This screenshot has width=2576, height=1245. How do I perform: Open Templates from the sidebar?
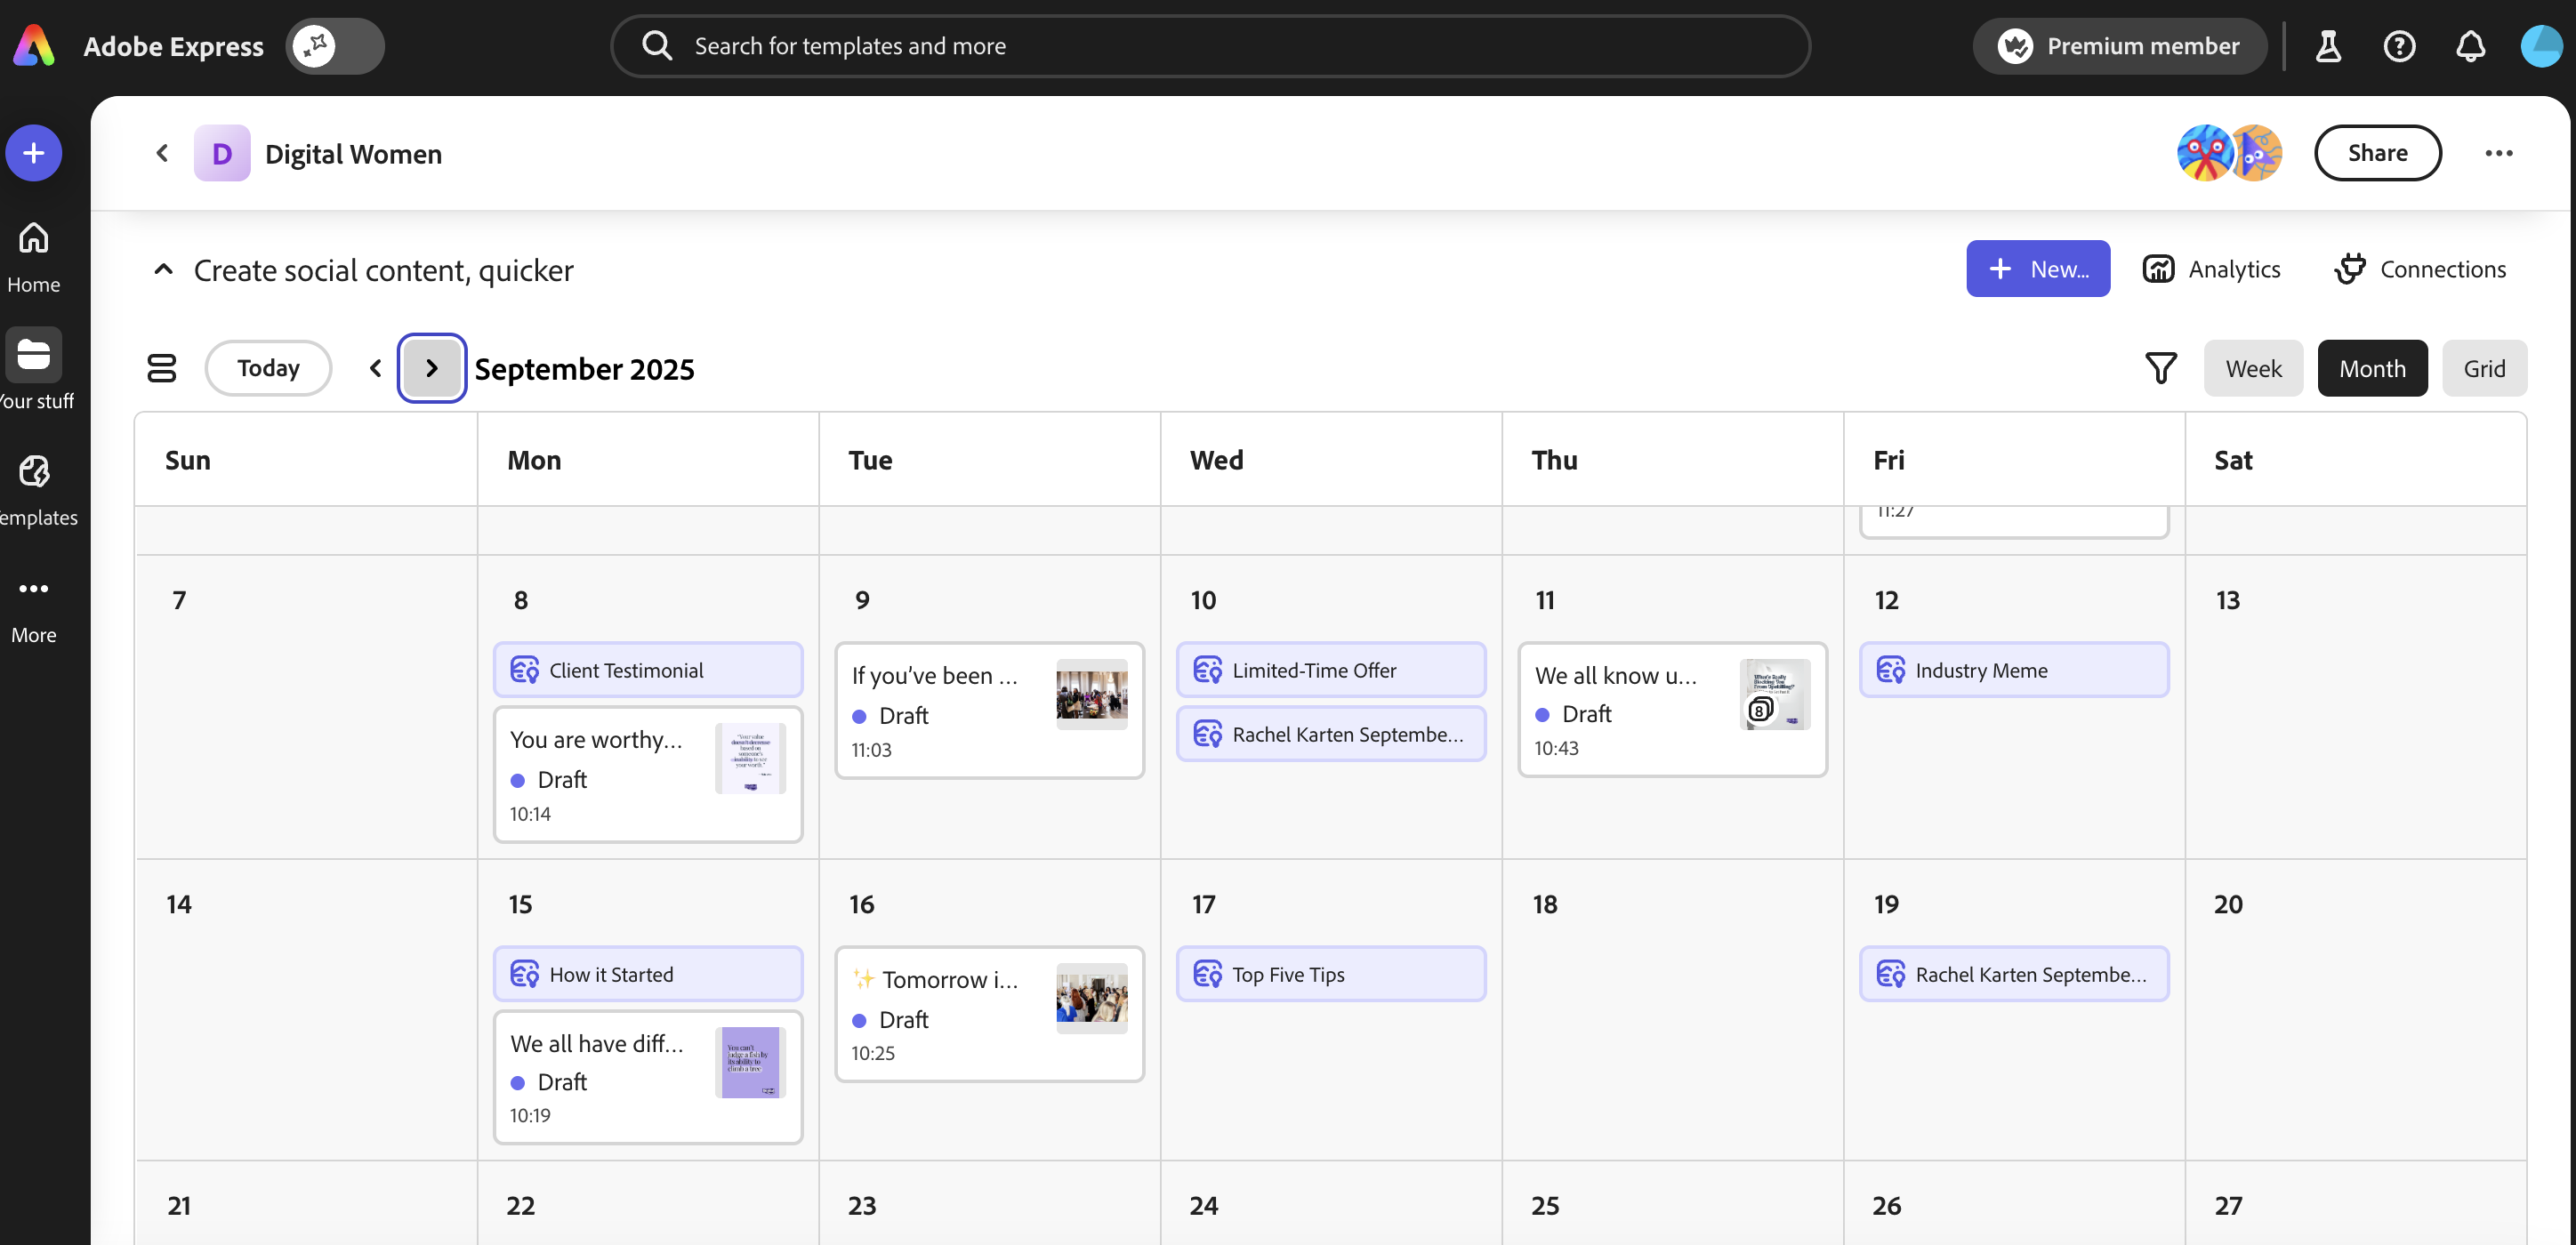[x=34, y=472]
